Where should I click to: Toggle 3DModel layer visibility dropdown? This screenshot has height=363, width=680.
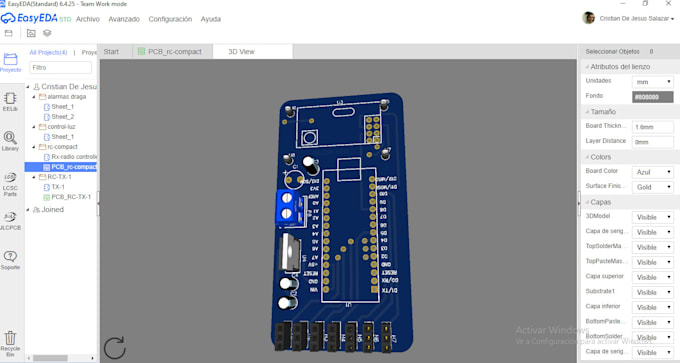tap(652, 217)
